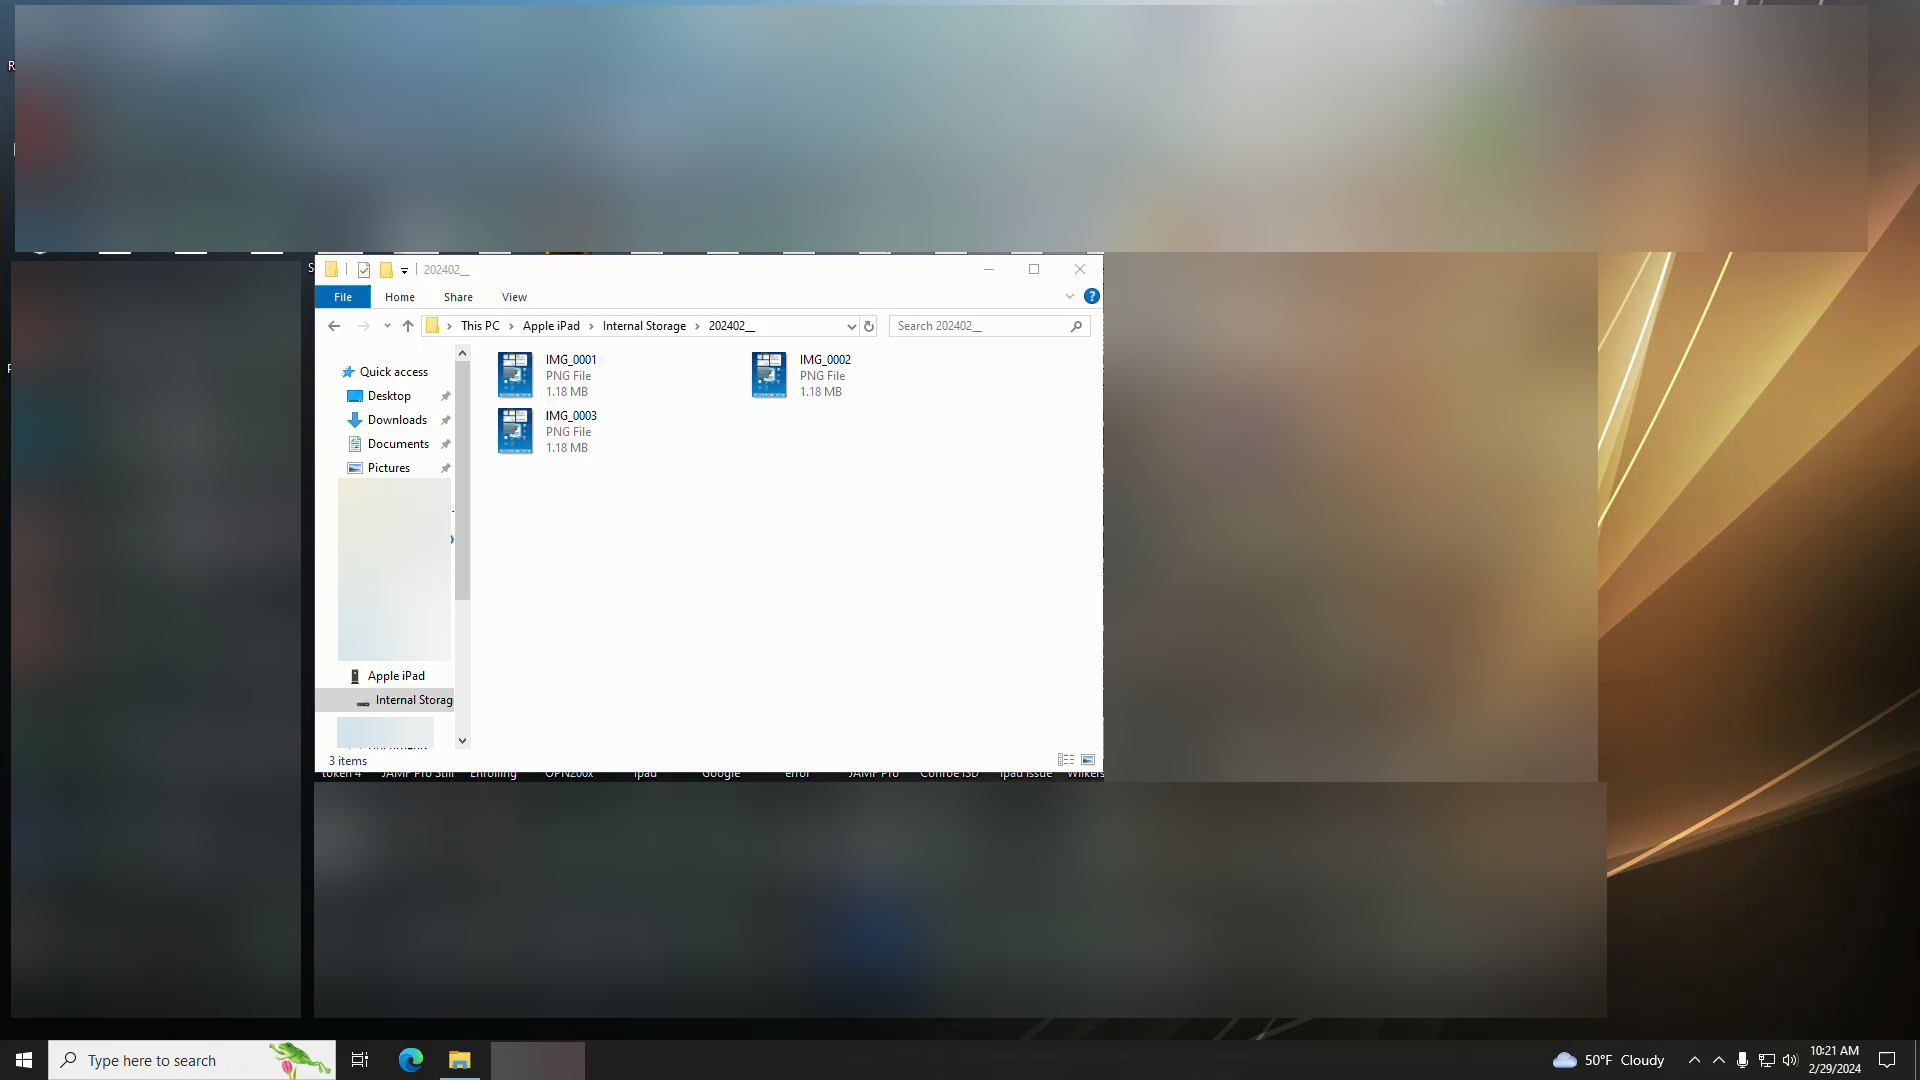Click the Back navigation arrow
This screenshot has height=1080, width=1920.
[334, 326]
